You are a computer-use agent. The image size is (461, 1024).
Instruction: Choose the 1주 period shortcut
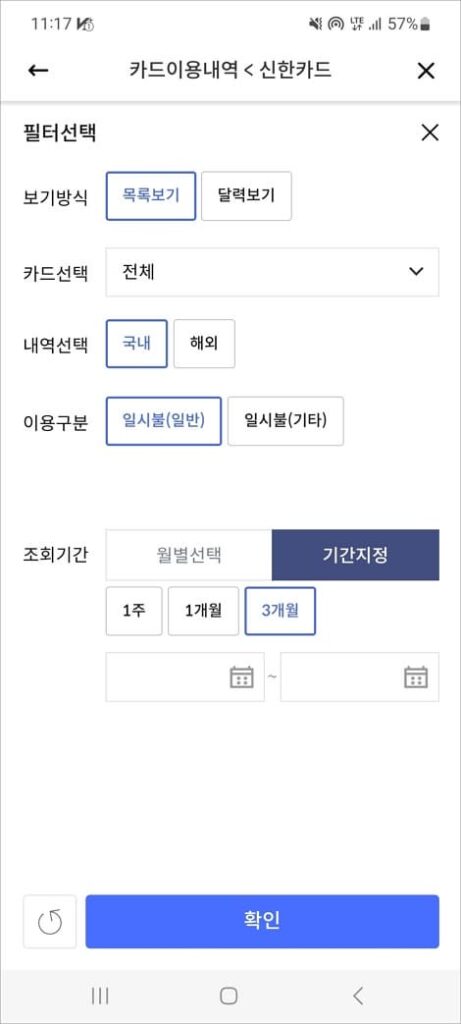134,611
